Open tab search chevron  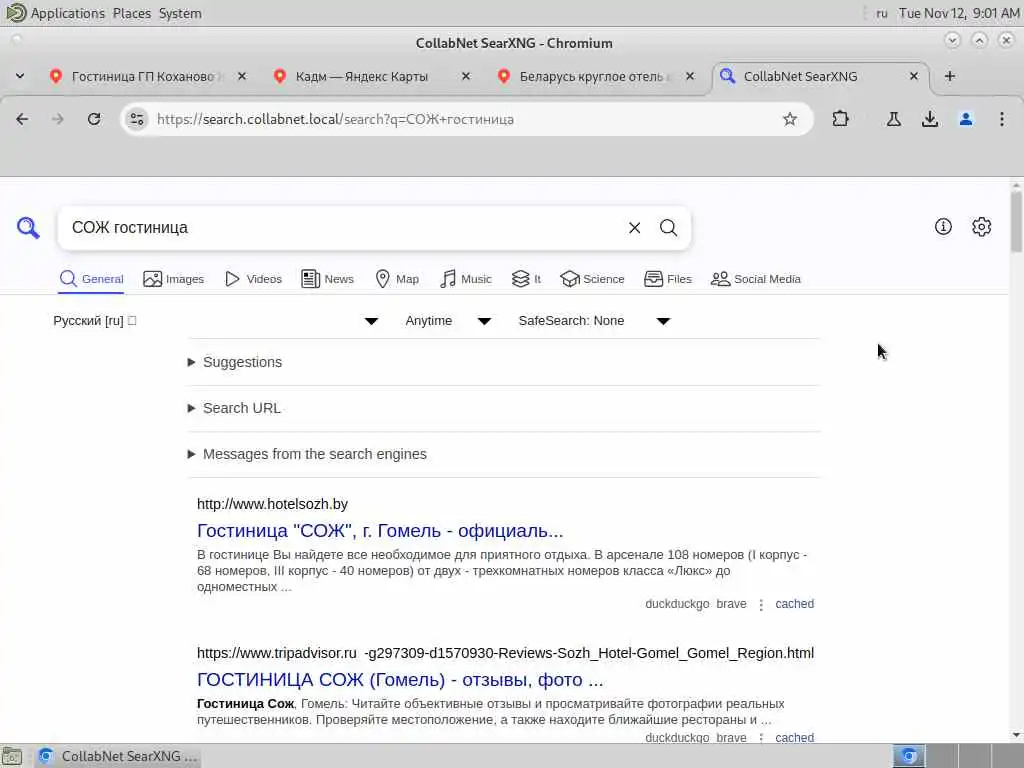(20, 76)
